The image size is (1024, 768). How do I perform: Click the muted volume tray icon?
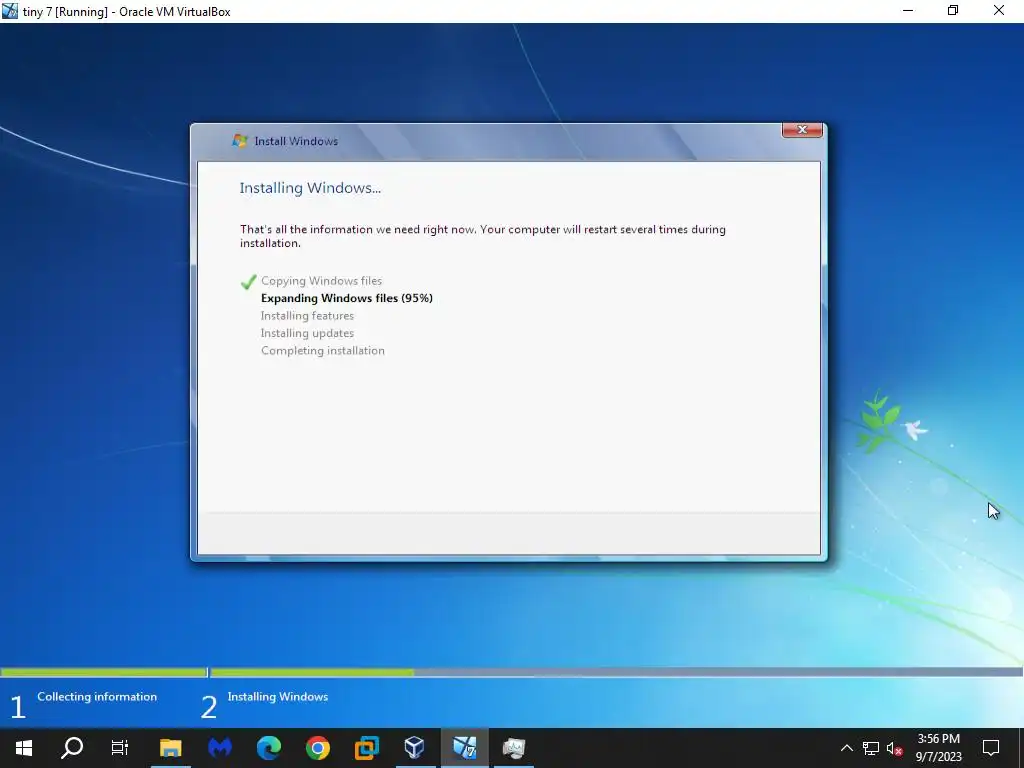click(895, 748)
